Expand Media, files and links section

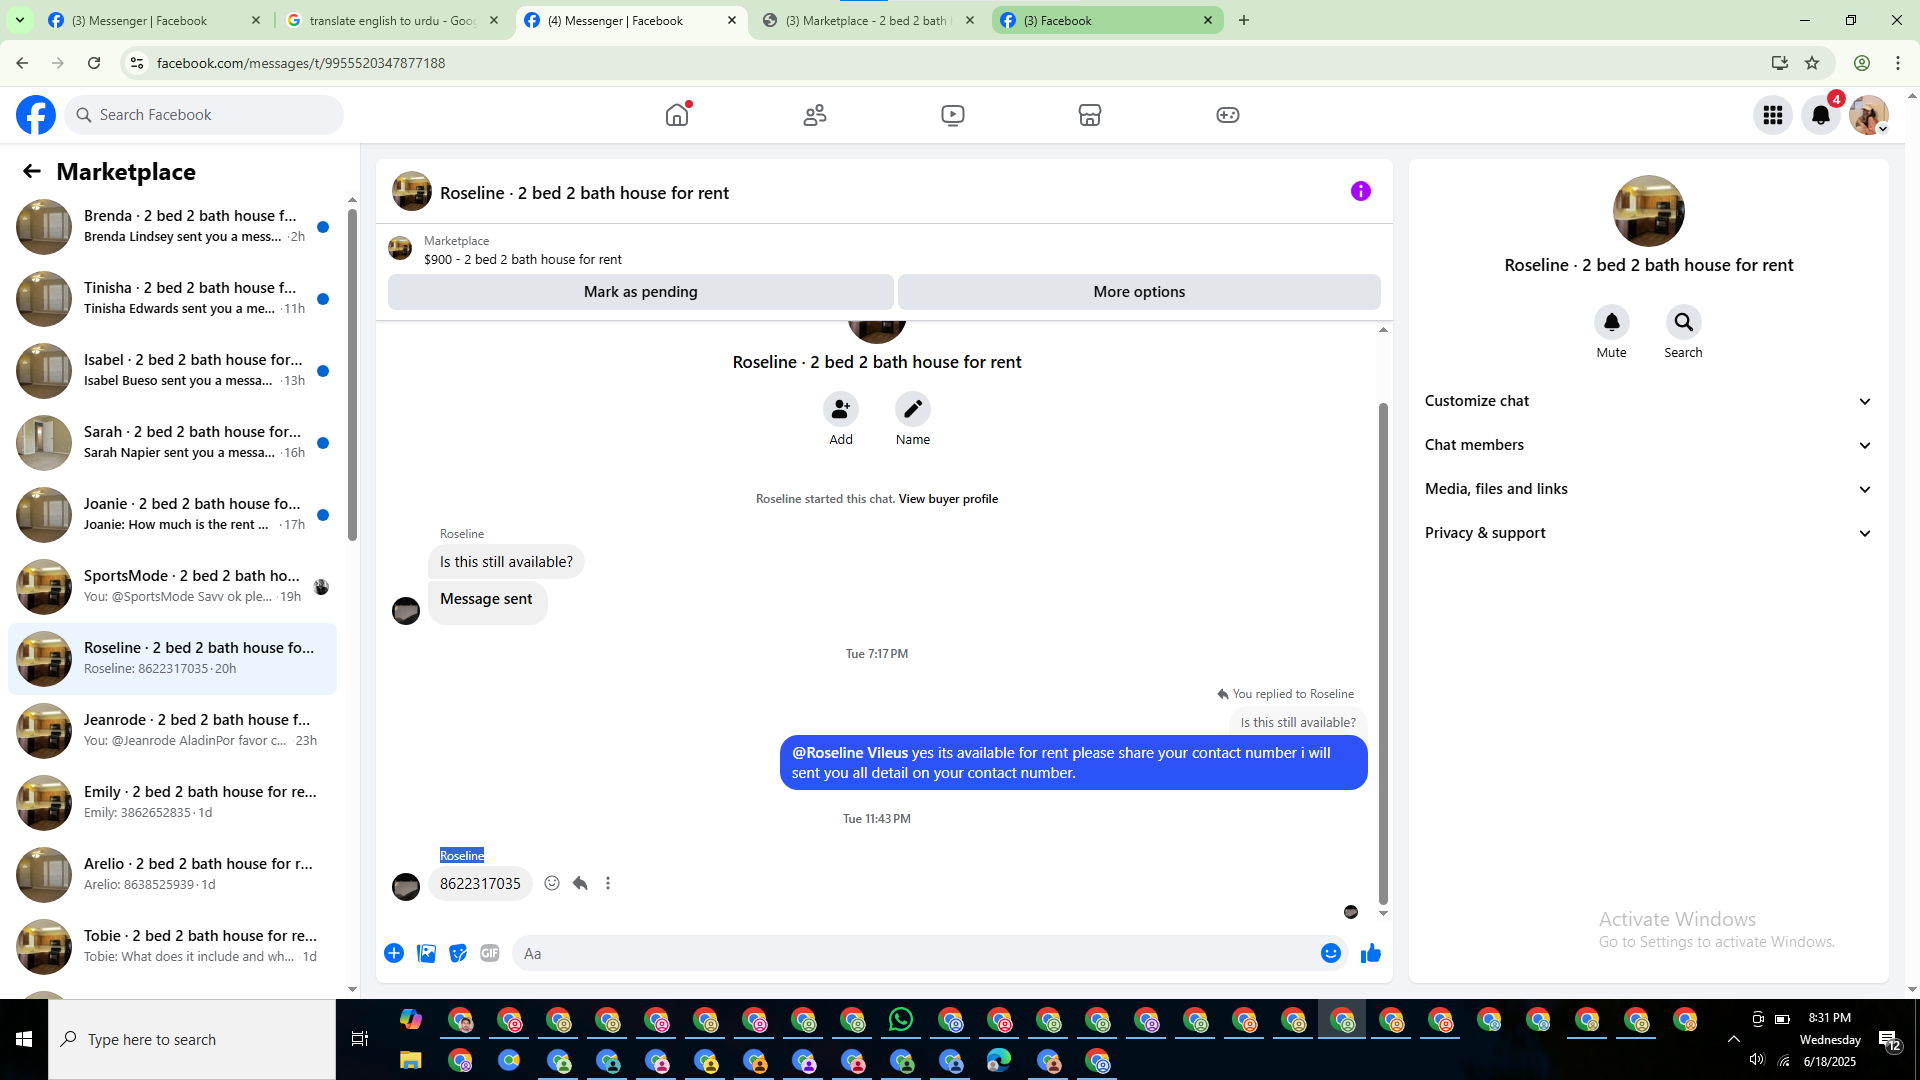point(1648,489)
